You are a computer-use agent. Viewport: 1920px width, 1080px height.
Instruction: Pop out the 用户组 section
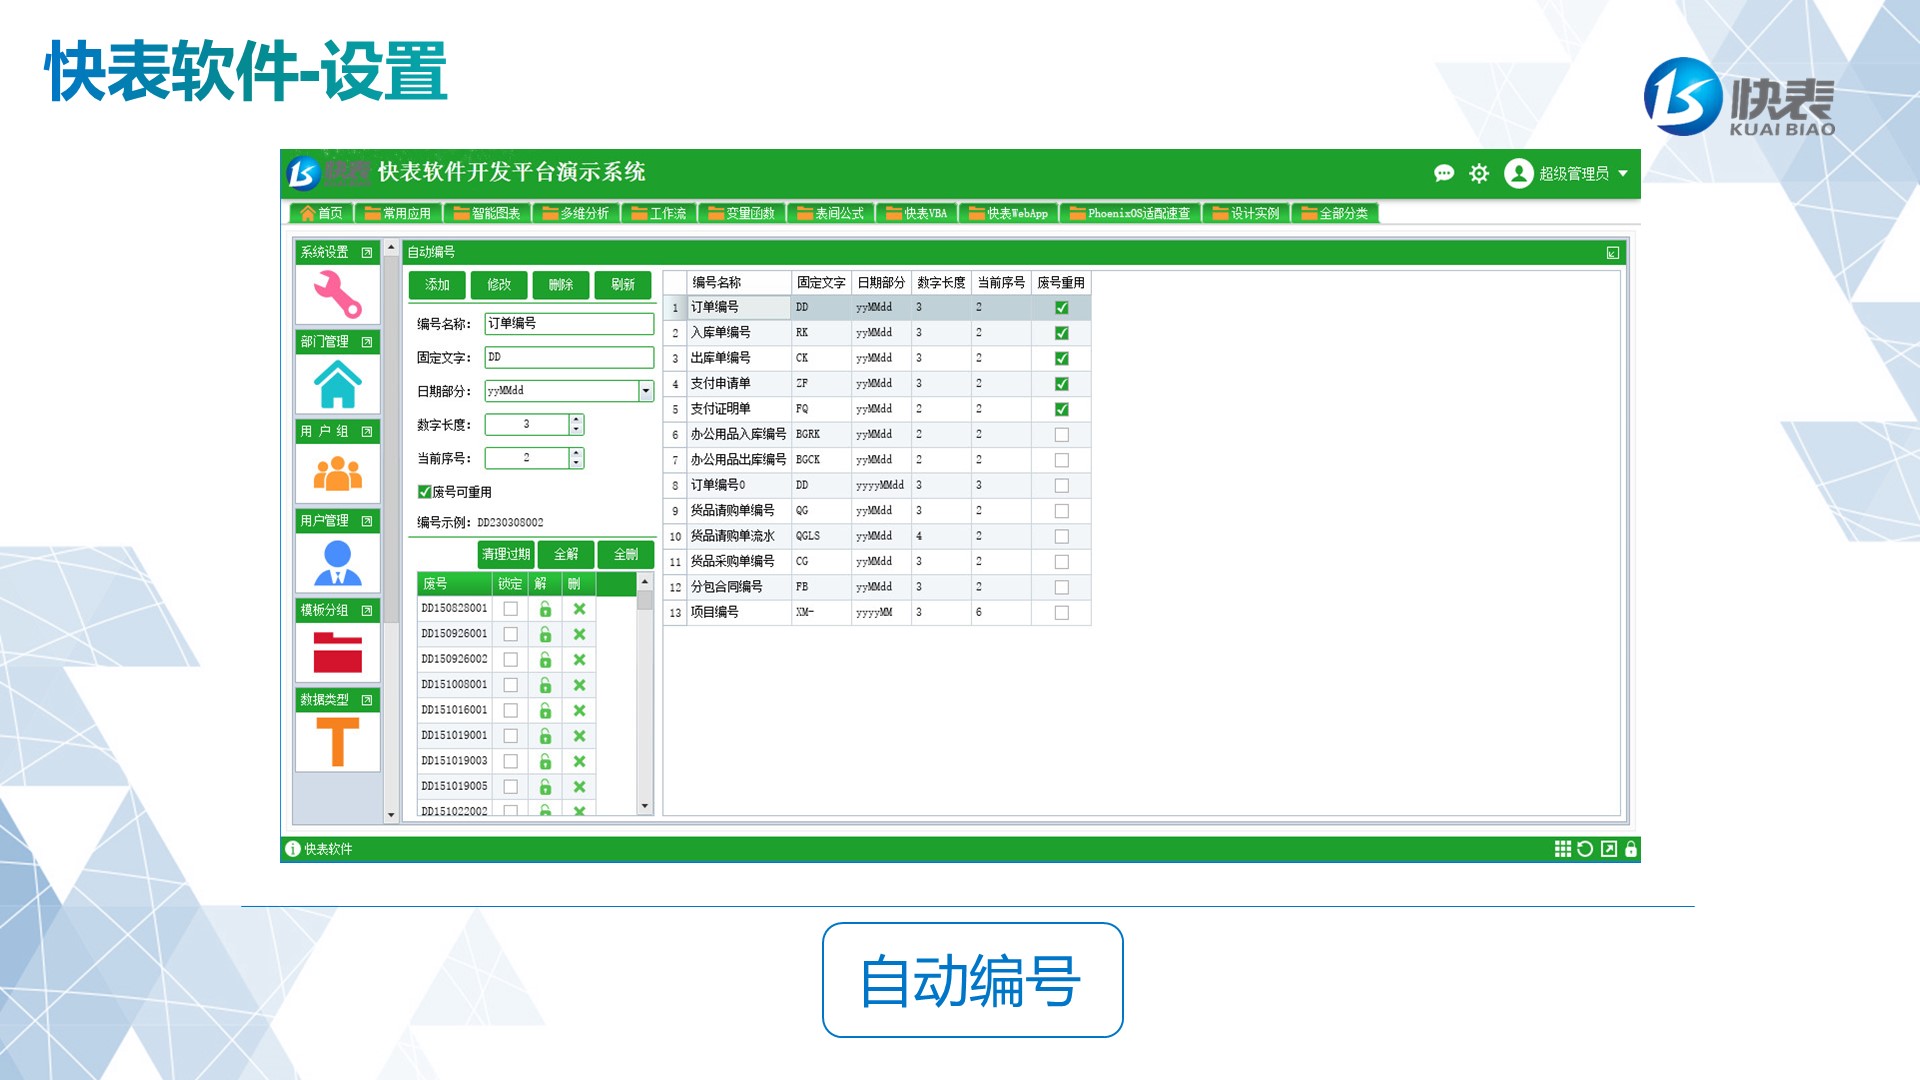coord(367,432)
